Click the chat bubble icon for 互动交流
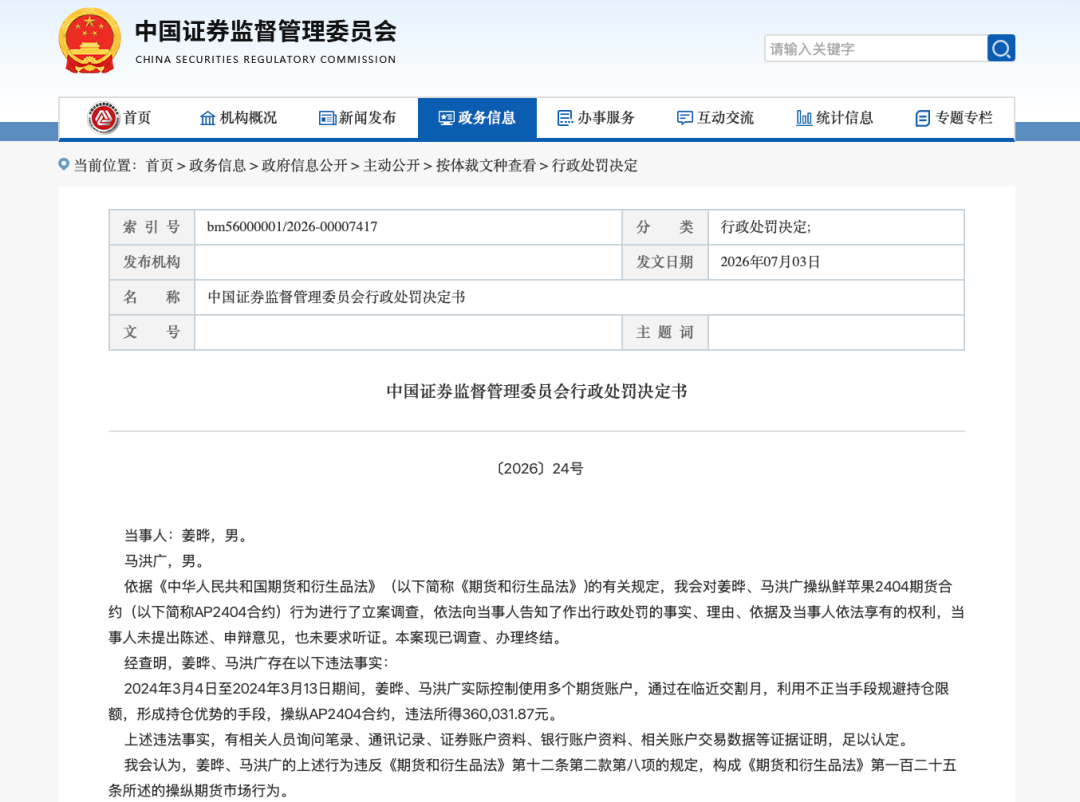The image size is (1080, 802). (685, 119)
